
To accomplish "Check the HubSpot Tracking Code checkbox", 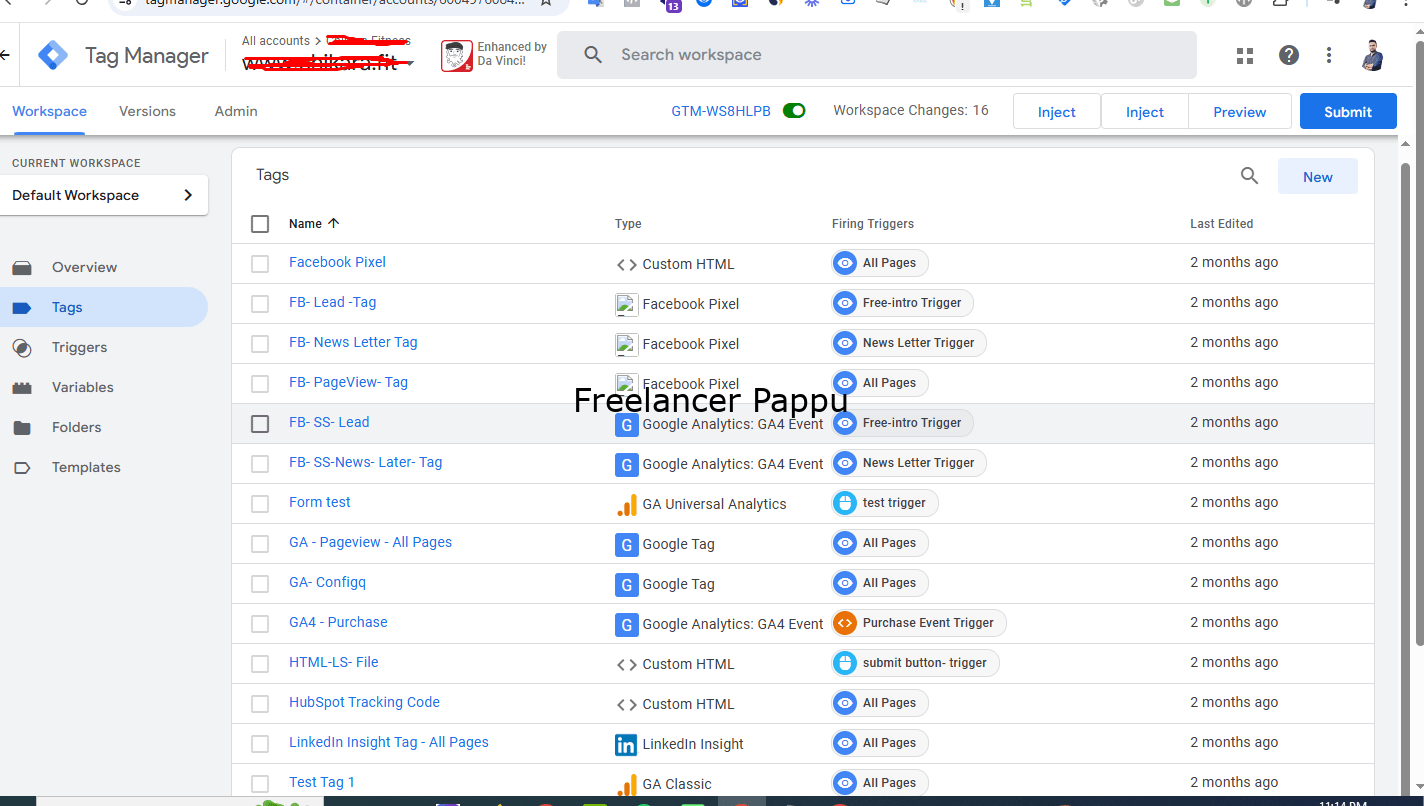I will tap(260, 704).
